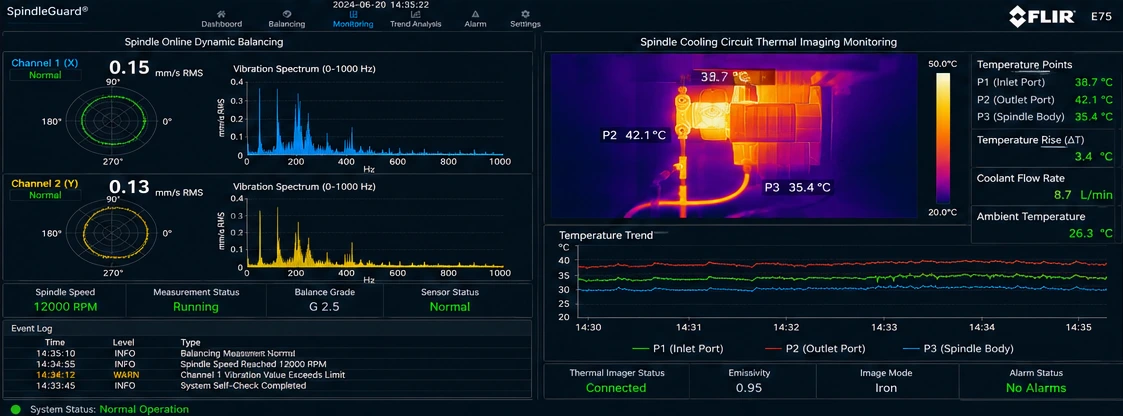Viewport: 1123px width, 416px height.
Task: Click the Coolant Flow Rate 8.7 L/min value
Action: click(x=1085, y=195)
